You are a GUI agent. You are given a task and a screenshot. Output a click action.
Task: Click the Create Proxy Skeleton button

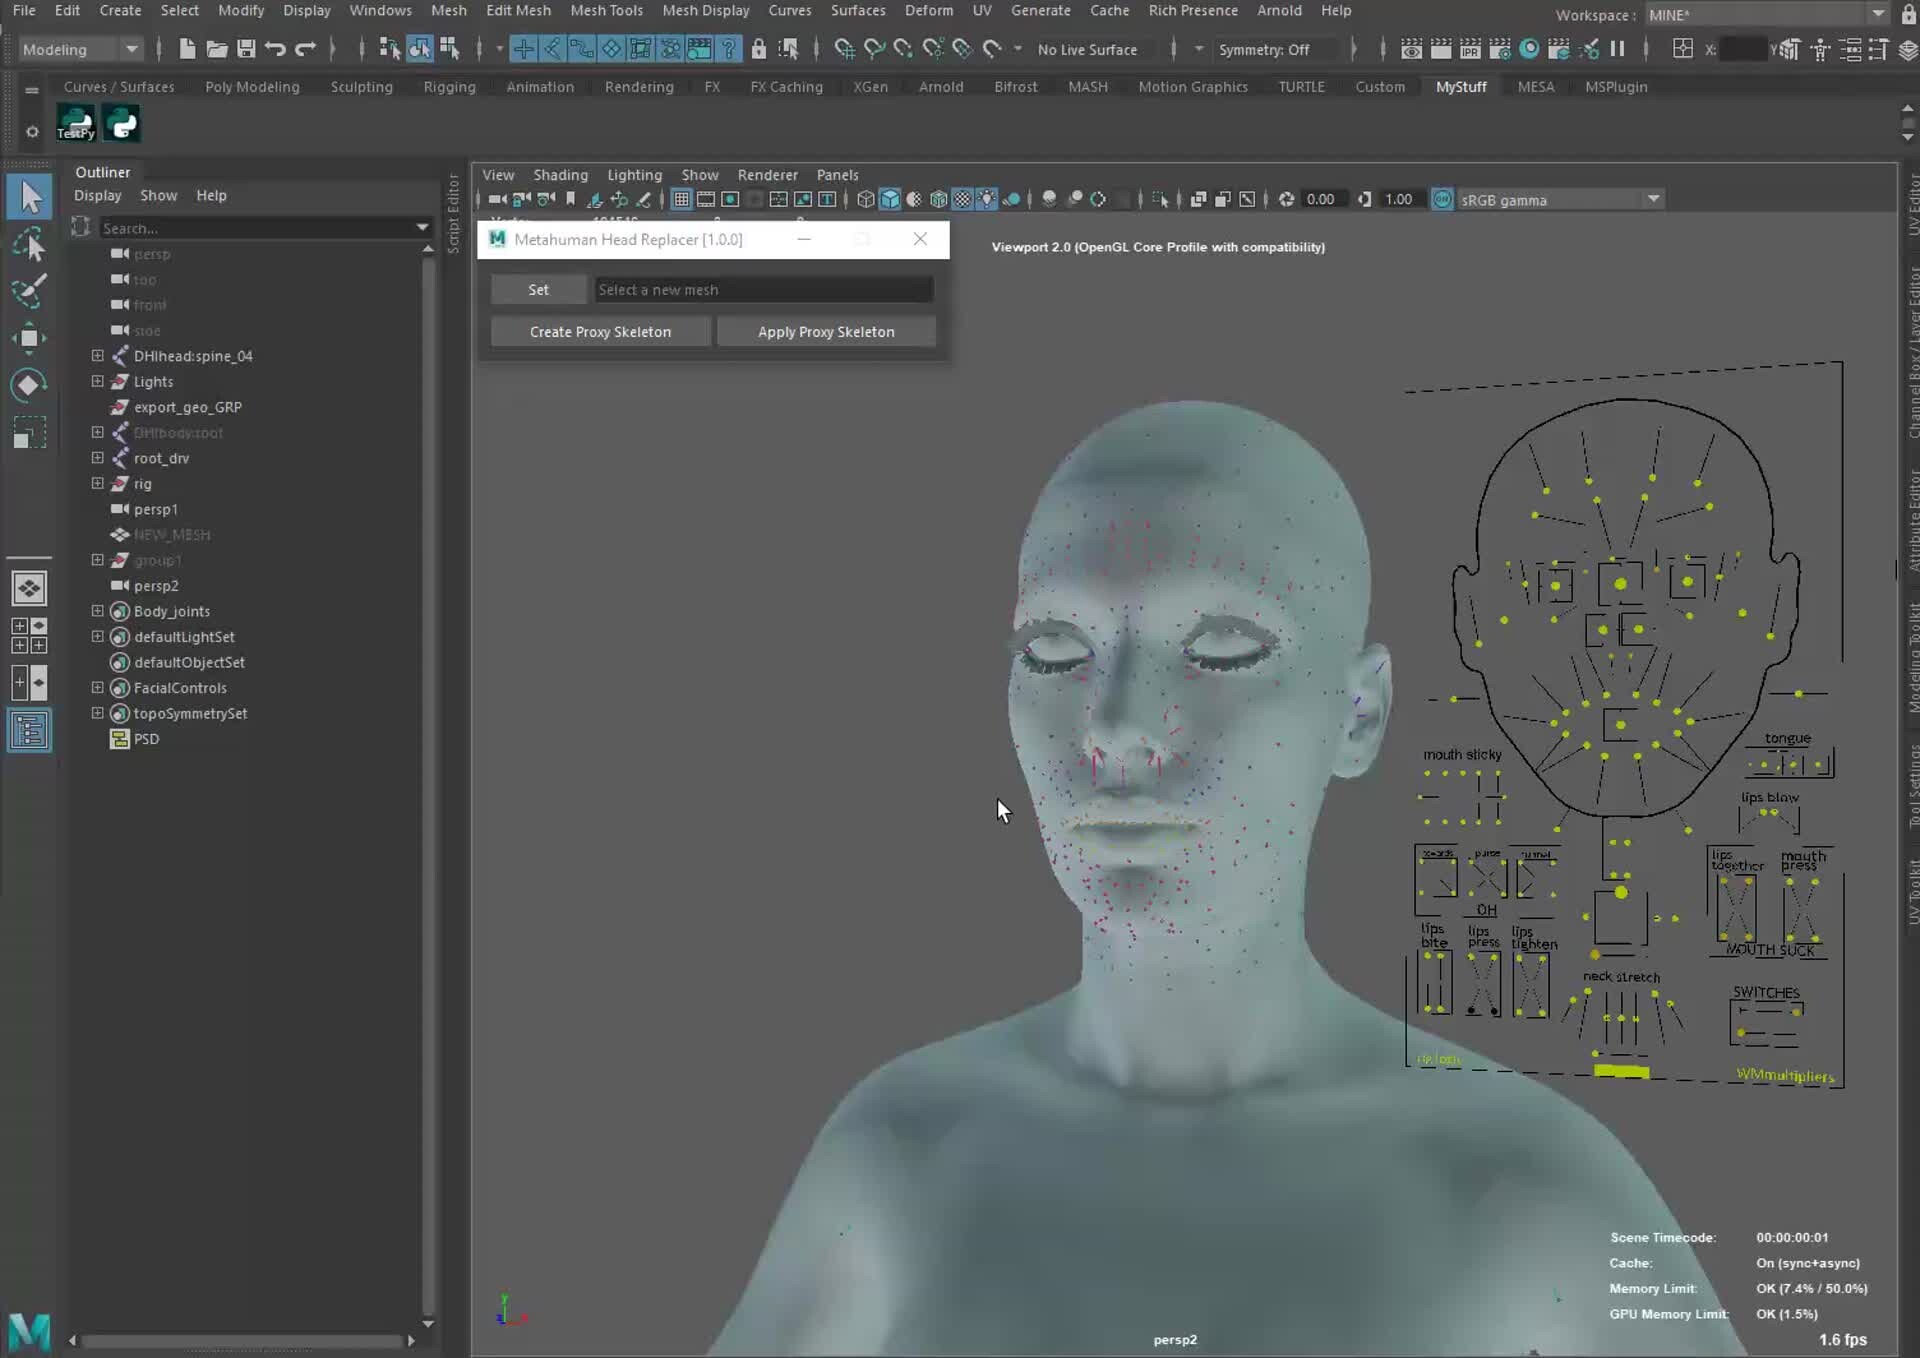pyautogui.click(x=600, y=331)
